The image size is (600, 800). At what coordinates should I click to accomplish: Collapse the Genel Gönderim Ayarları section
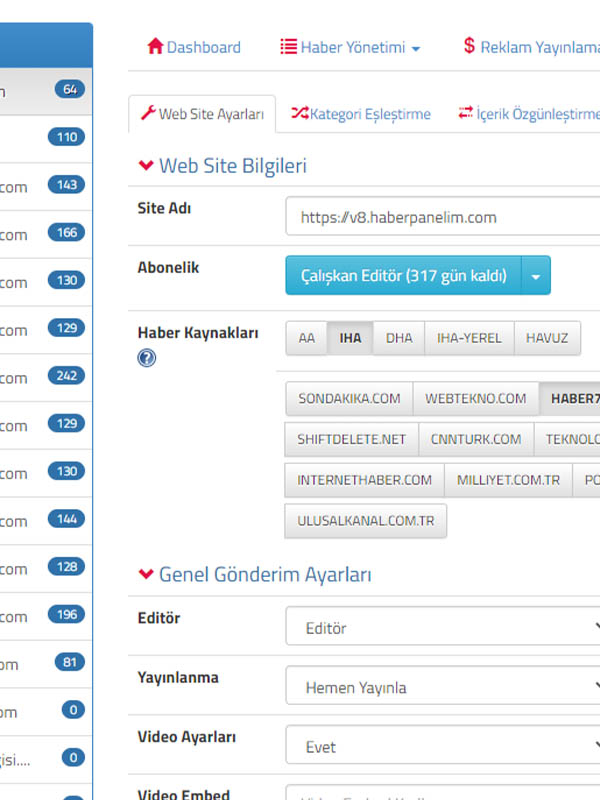(x=147, y=574)
